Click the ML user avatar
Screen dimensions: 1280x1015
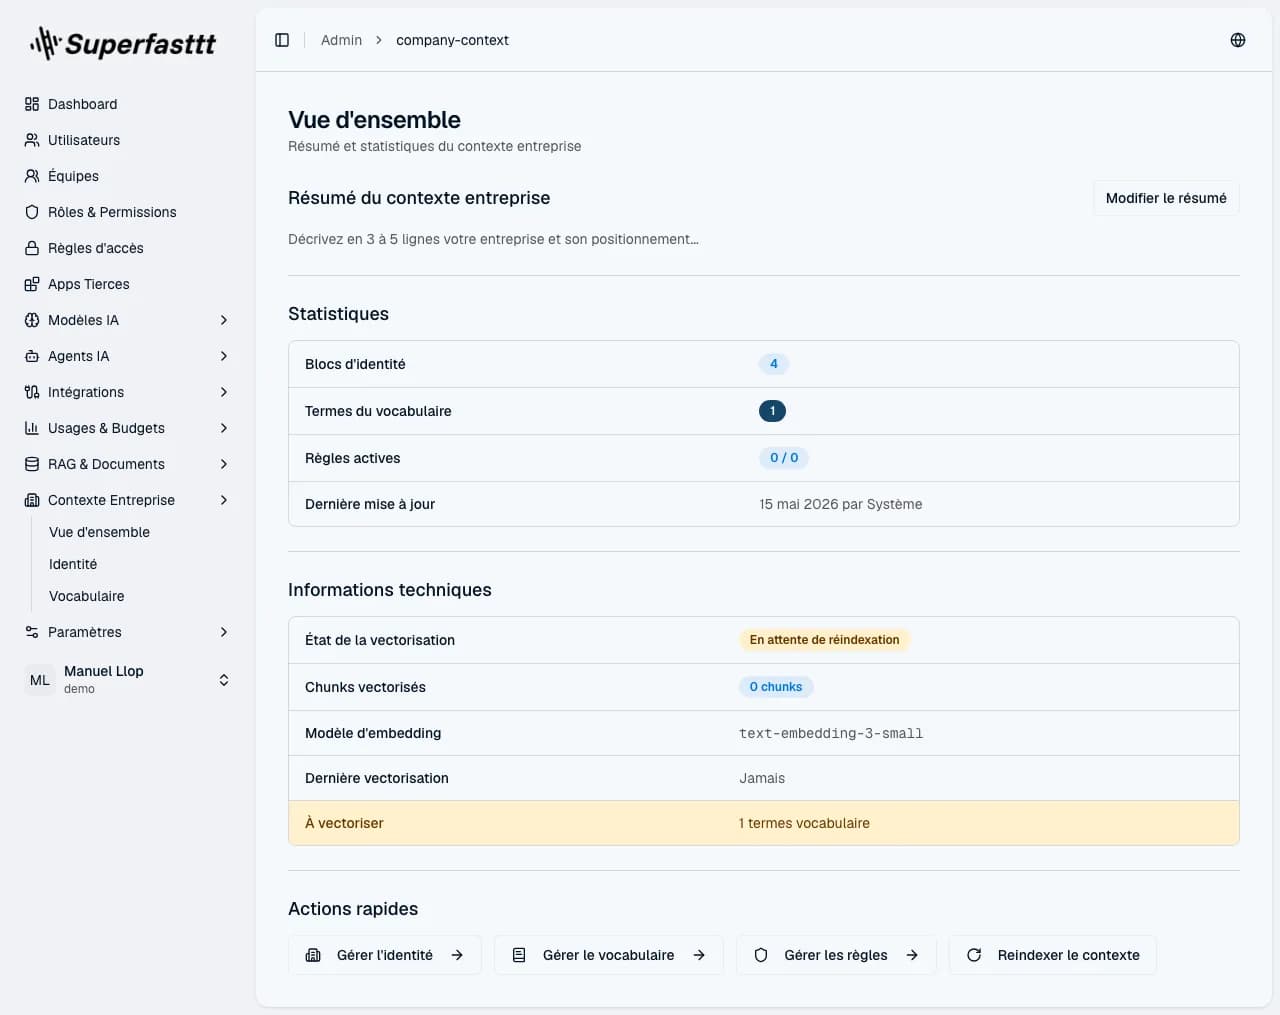point(40,680)
